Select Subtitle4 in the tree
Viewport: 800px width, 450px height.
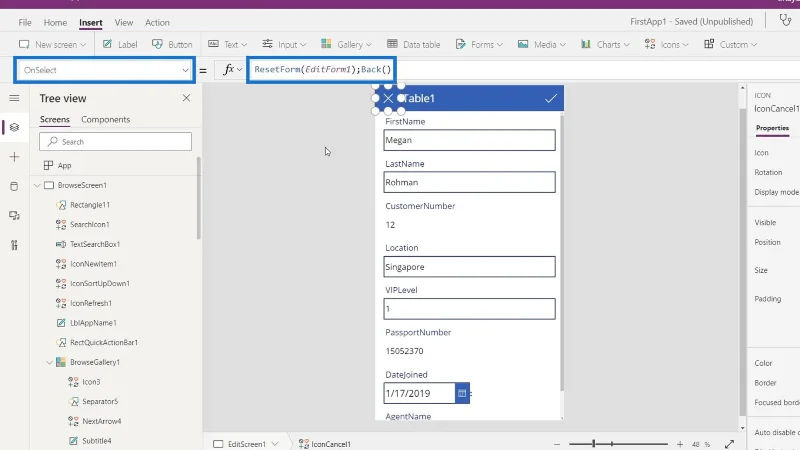[x=96, y=441]
